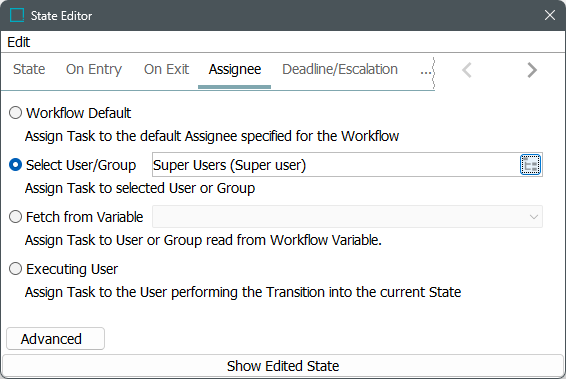Open the On Exit tab
566x379 pixels.
point(166,69)
